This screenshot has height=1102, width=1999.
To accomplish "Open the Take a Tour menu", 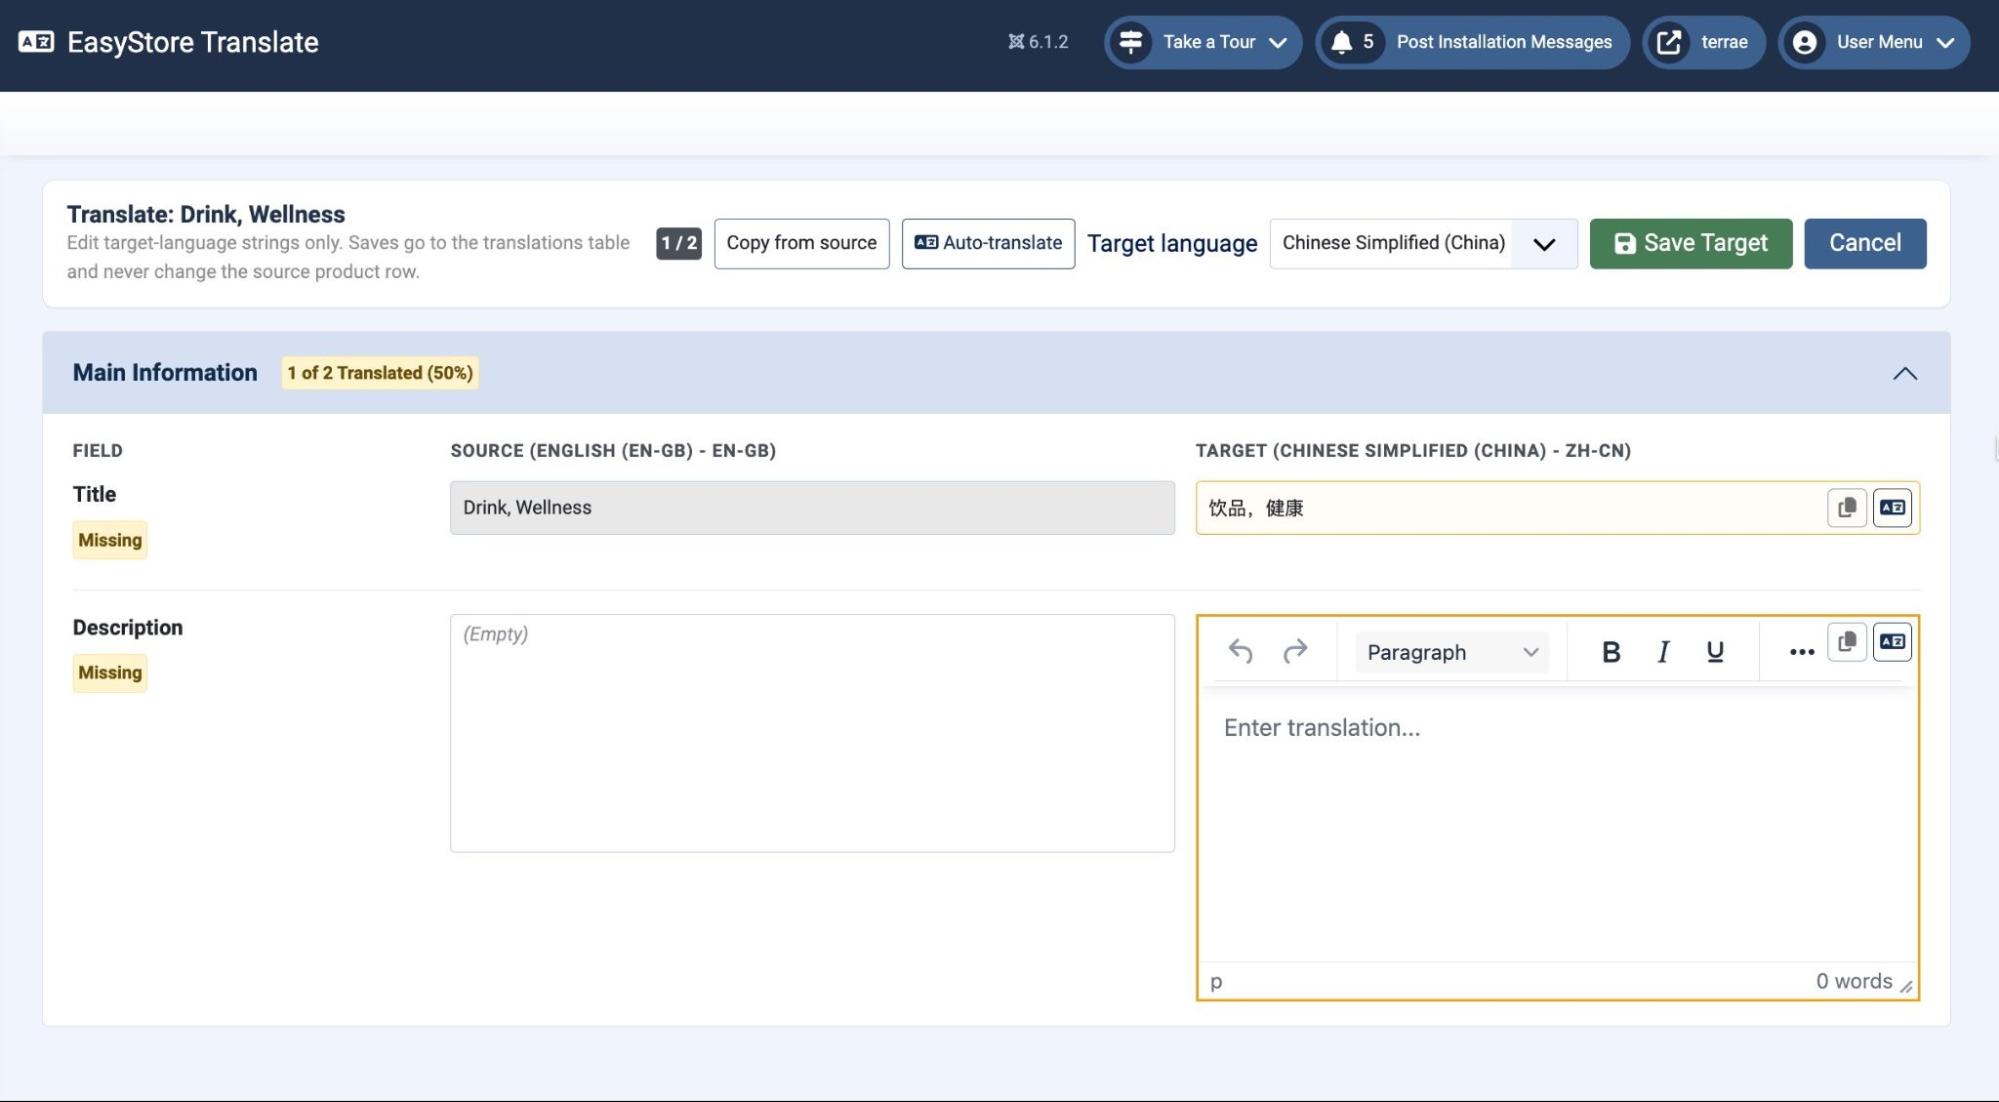I will (x=1203, y=42).
